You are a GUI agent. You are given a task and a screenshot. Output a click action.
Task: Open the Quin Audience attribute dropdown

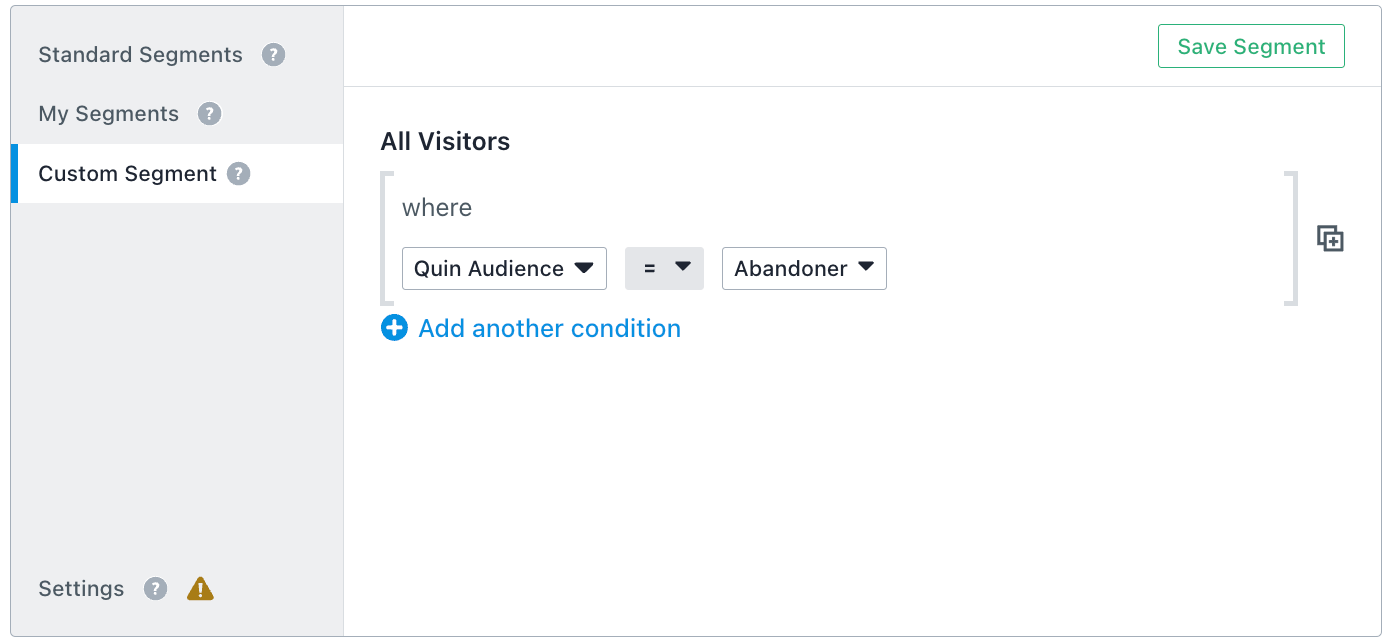click(x=504, y=269)
